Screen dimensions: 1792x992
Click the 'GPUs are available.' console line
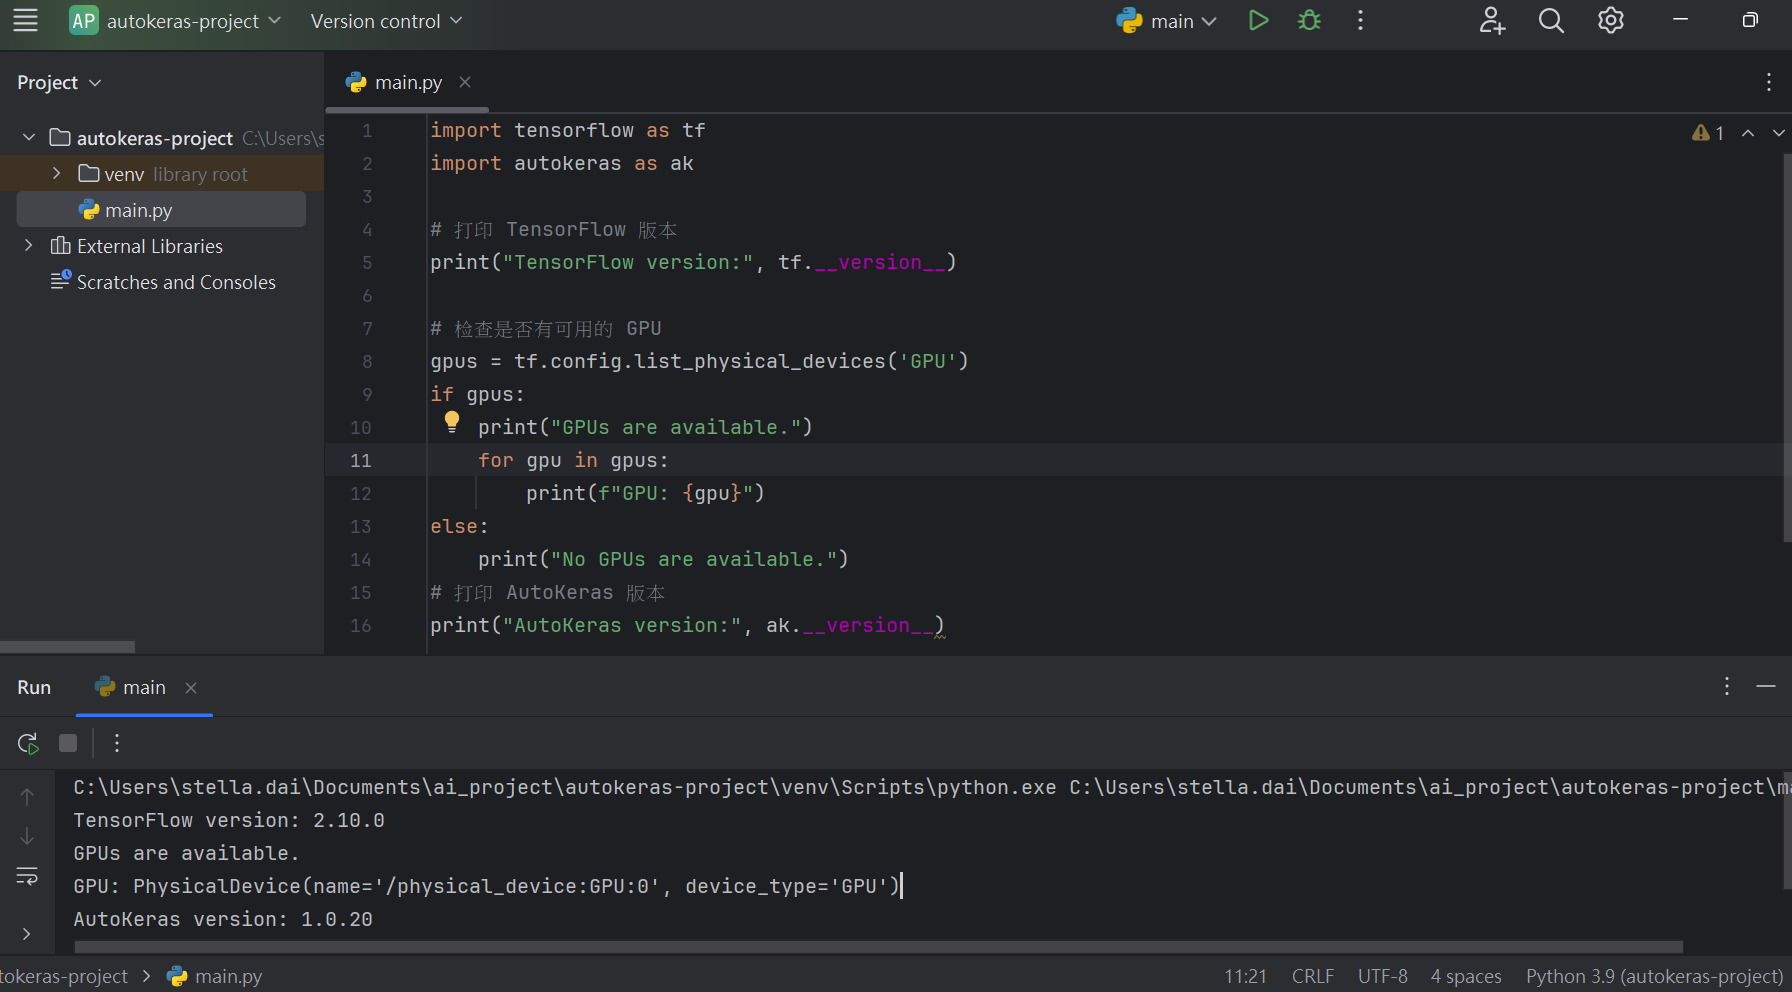pos(186,853)
